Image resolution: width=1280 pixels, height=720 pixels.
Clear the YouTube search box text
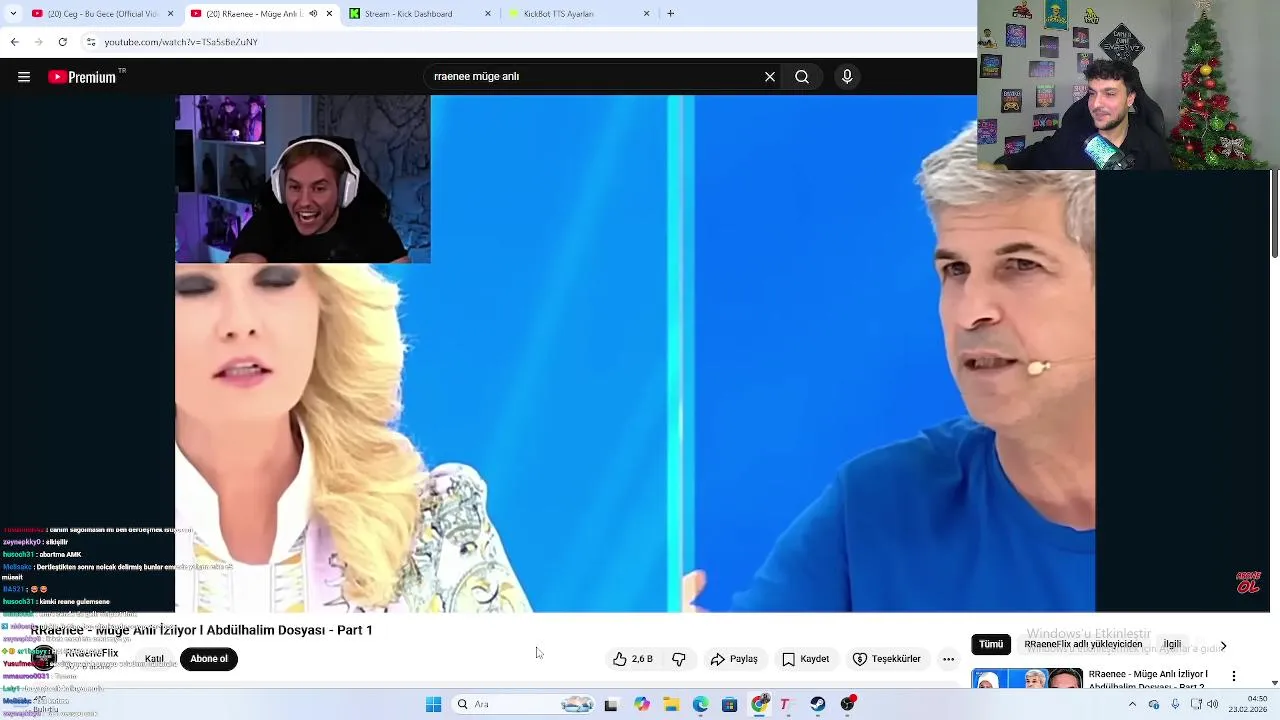770,77
